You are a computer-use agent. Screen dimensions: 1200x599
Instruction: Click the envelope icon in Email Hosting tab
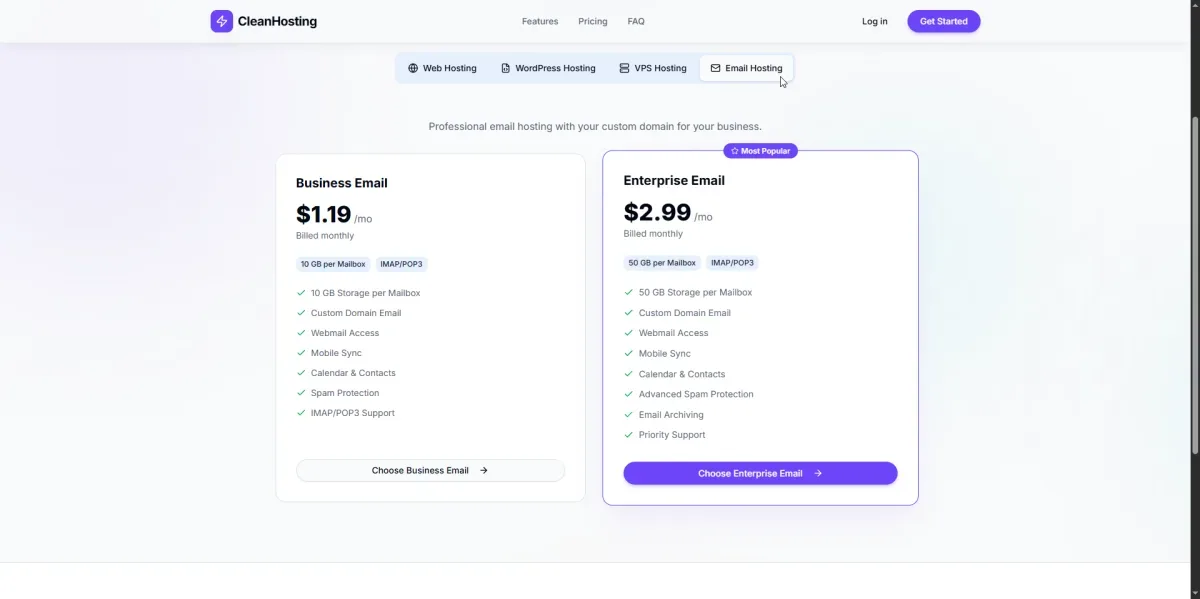tap(715, 68)
